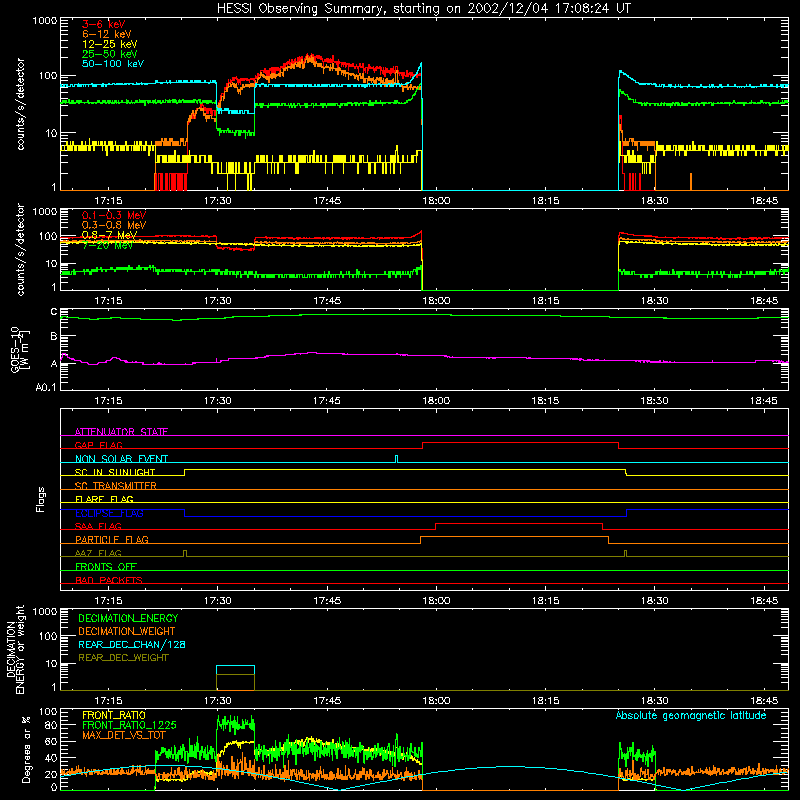
Task: Click the NON_SOLAR_EVENT spike in Flags panel
Action: [x=396, y=459]
